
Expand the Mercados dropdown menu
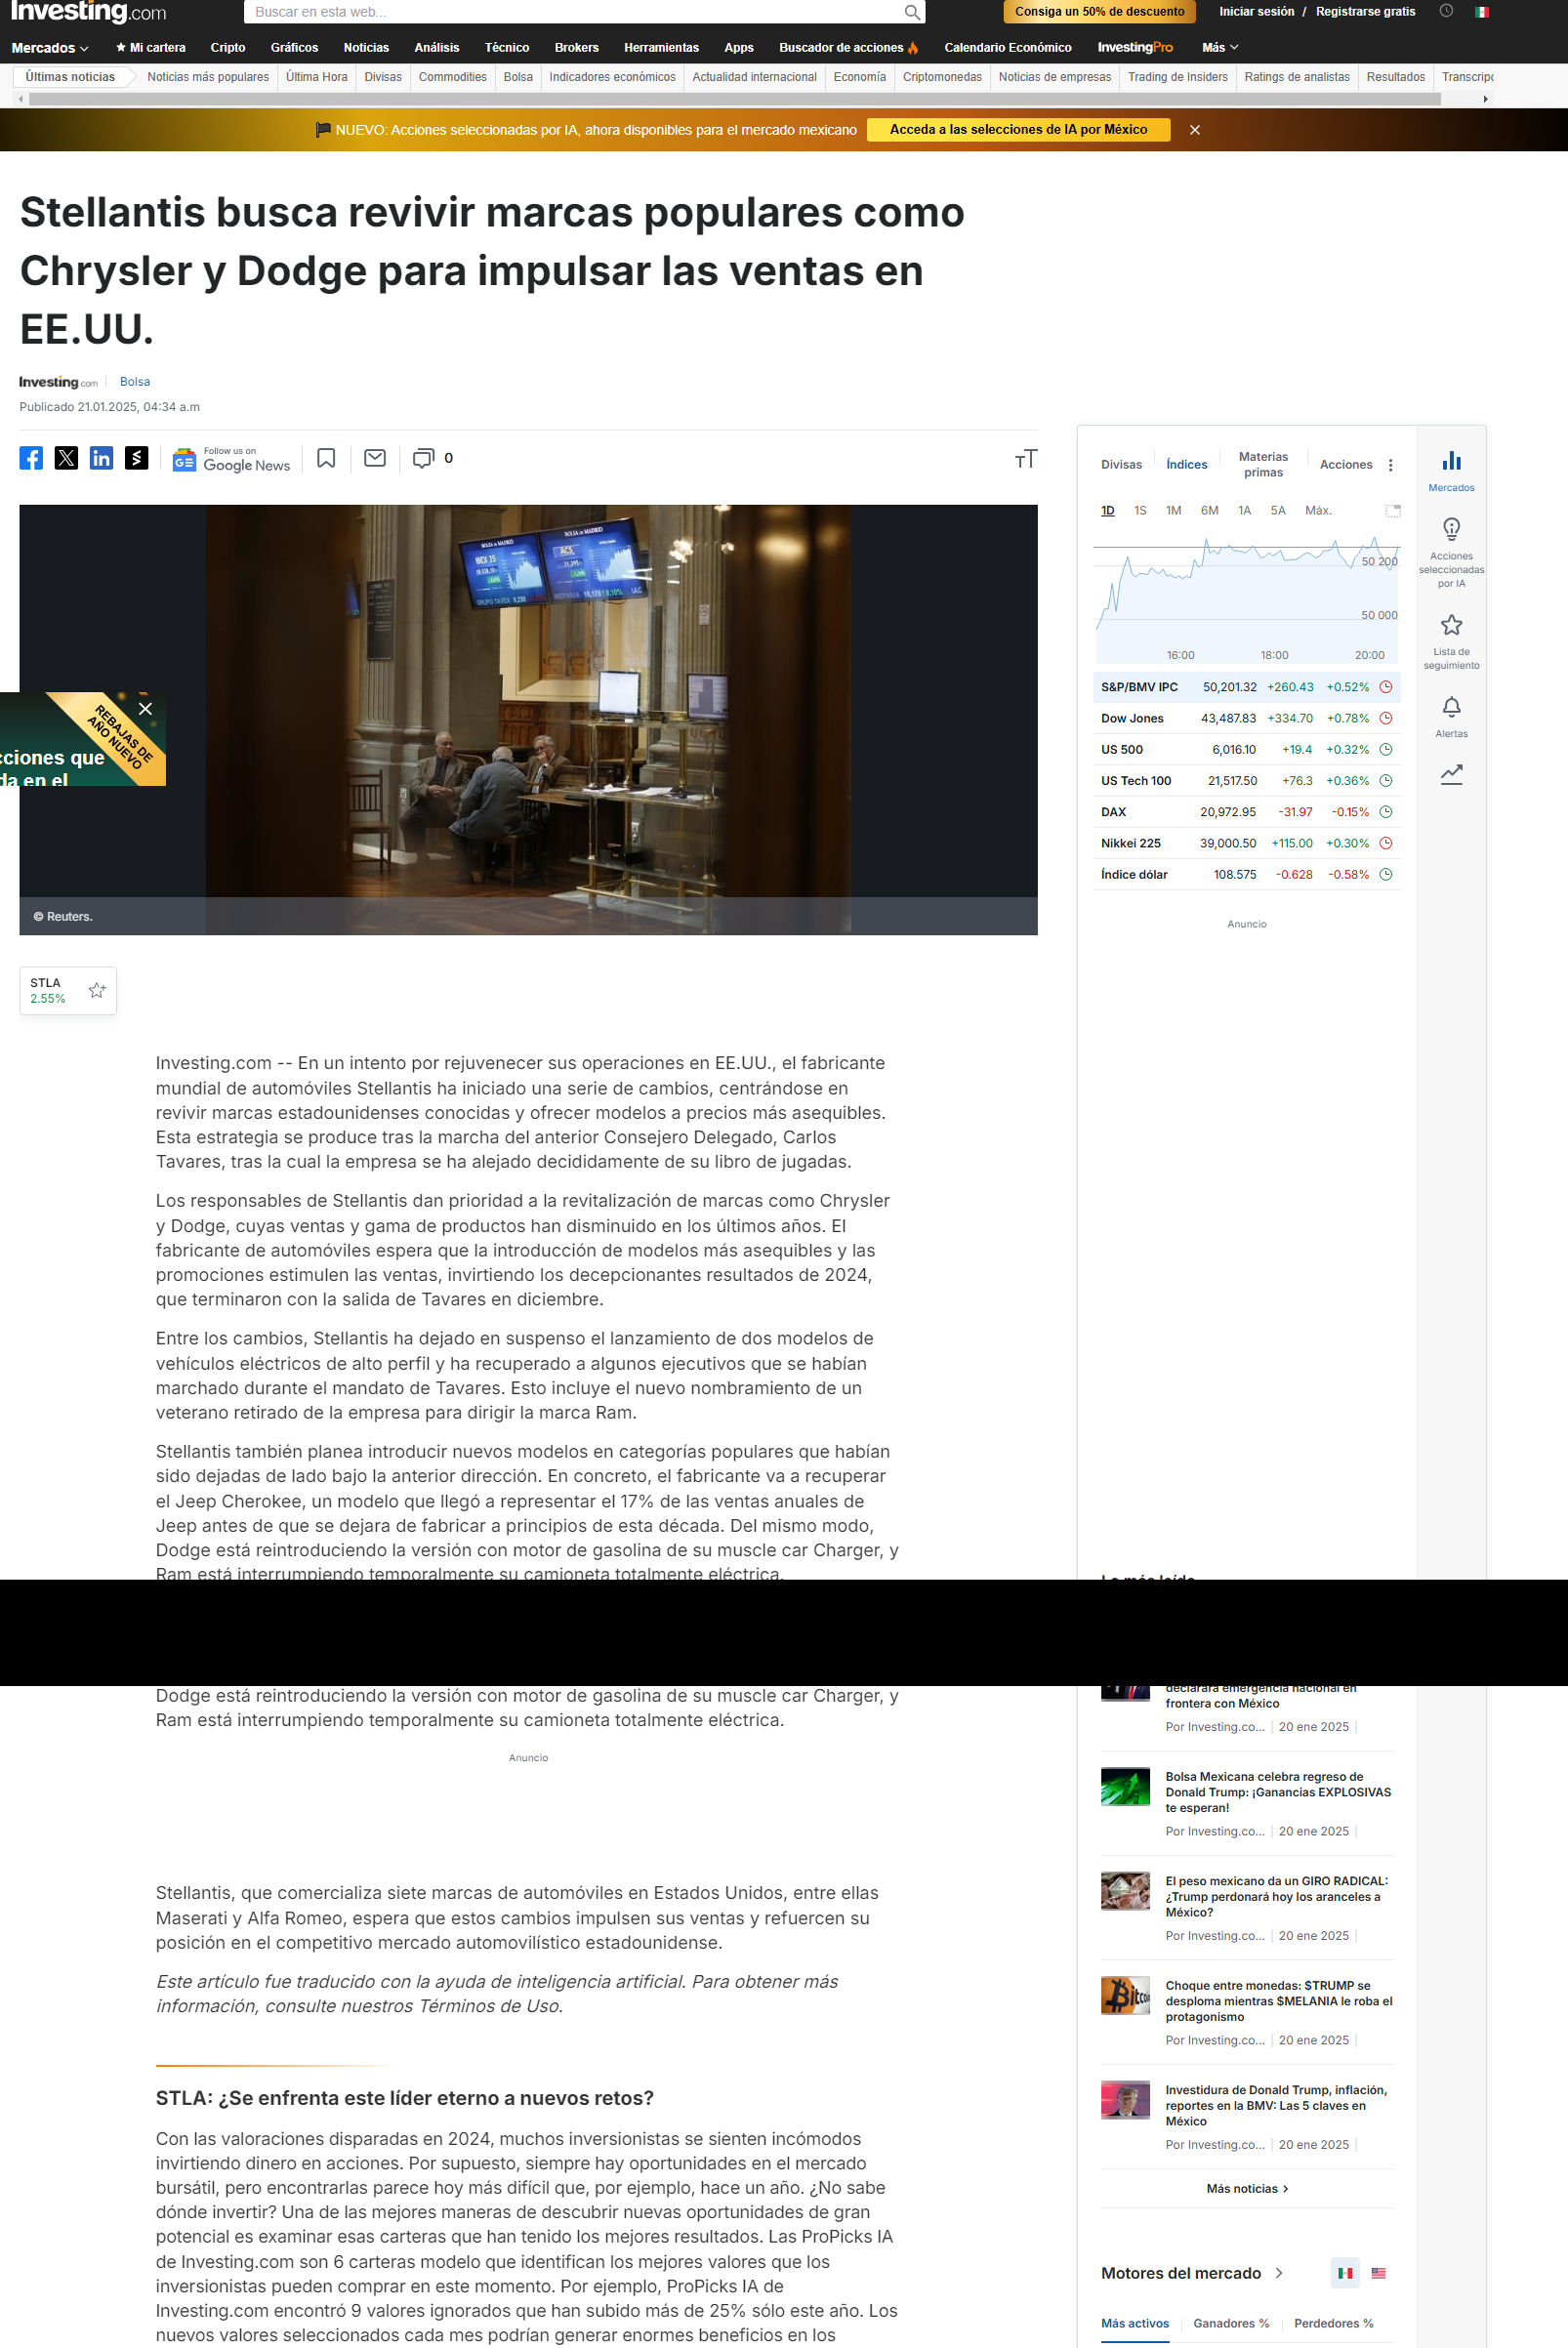[50, 48]
